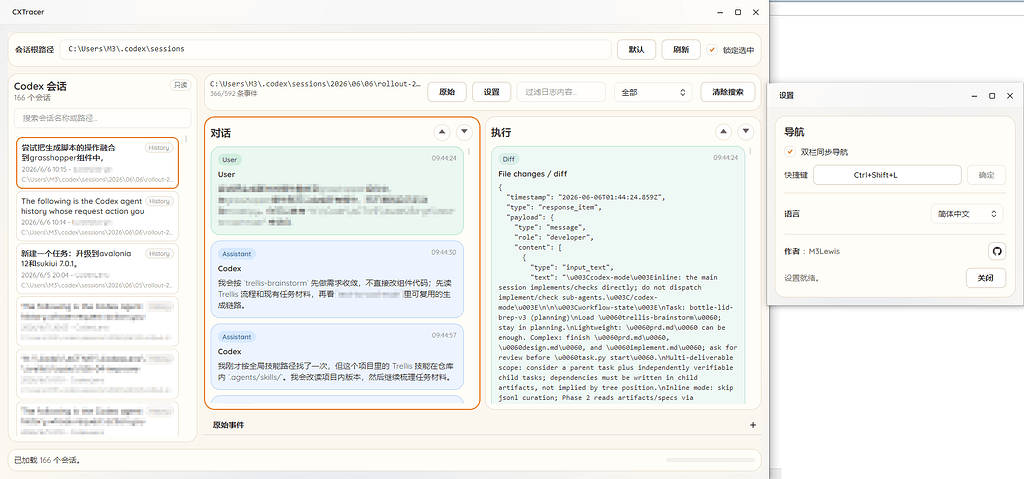Image resolution: width=1024 pixels, height=479 pixels.
Task: Toggle the 锁定选中 checkbox
Action: [712, 50]
